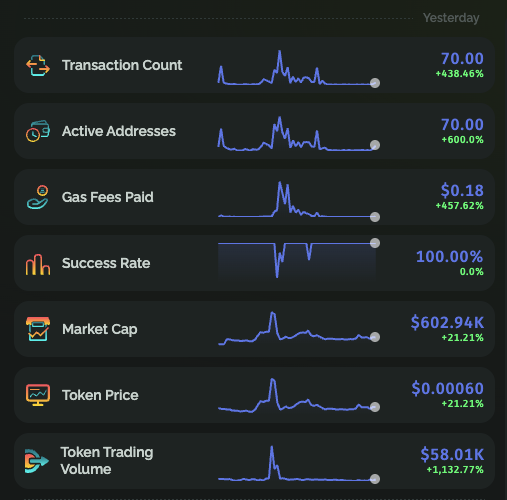The image size is (507, 500).
Task: Click the Active Addresses value 70.00
Action: pos(462,125)
